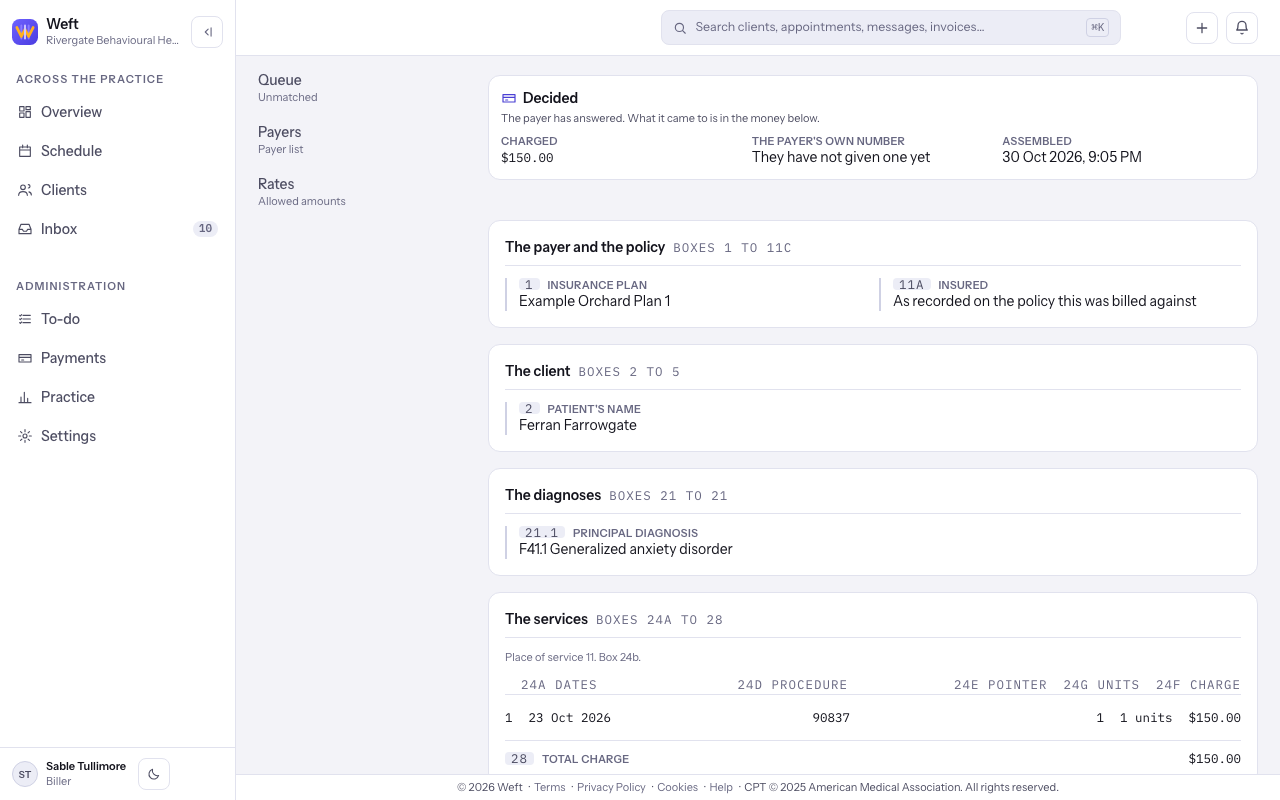Screen dimensions: 1280x800
Task: Click the Settings gear icon
Action: point(25,436)
